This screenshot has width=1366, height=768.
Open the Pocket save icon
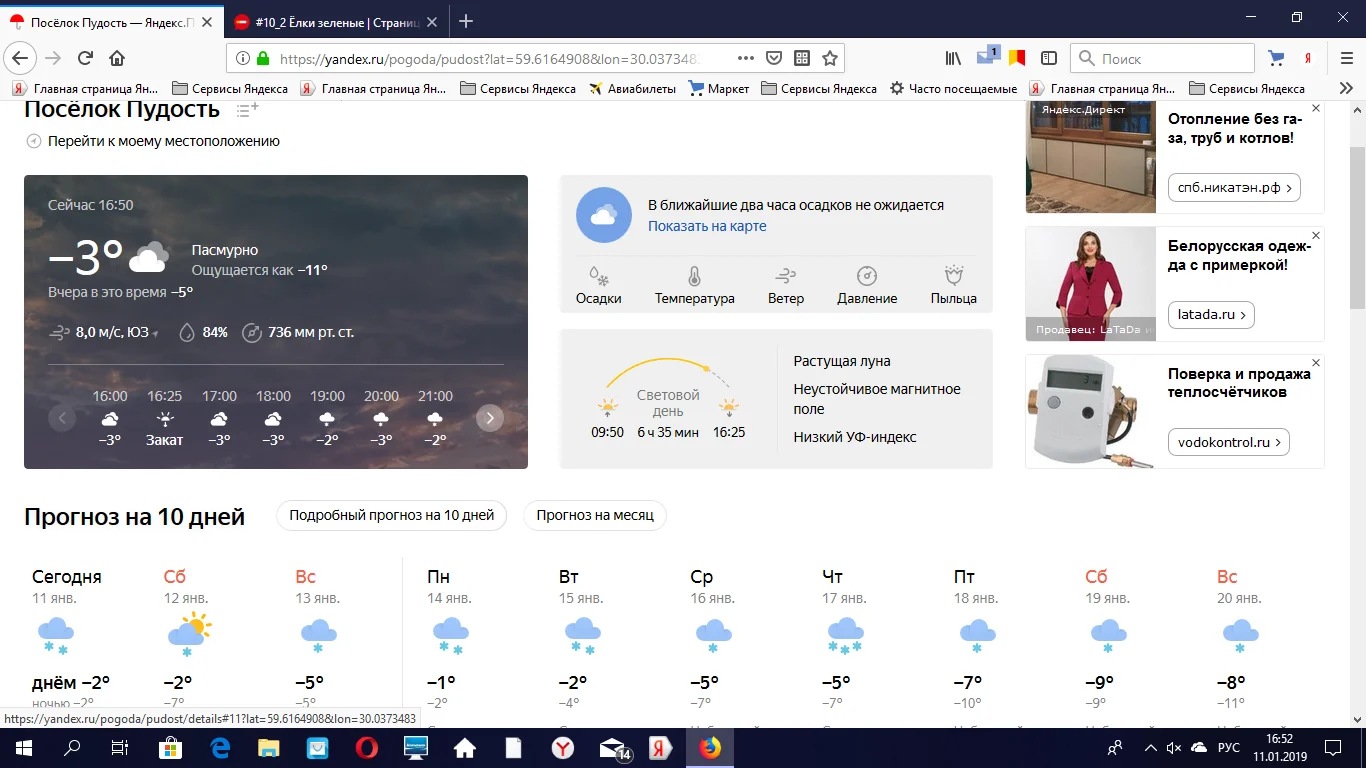tap(774, 58)
